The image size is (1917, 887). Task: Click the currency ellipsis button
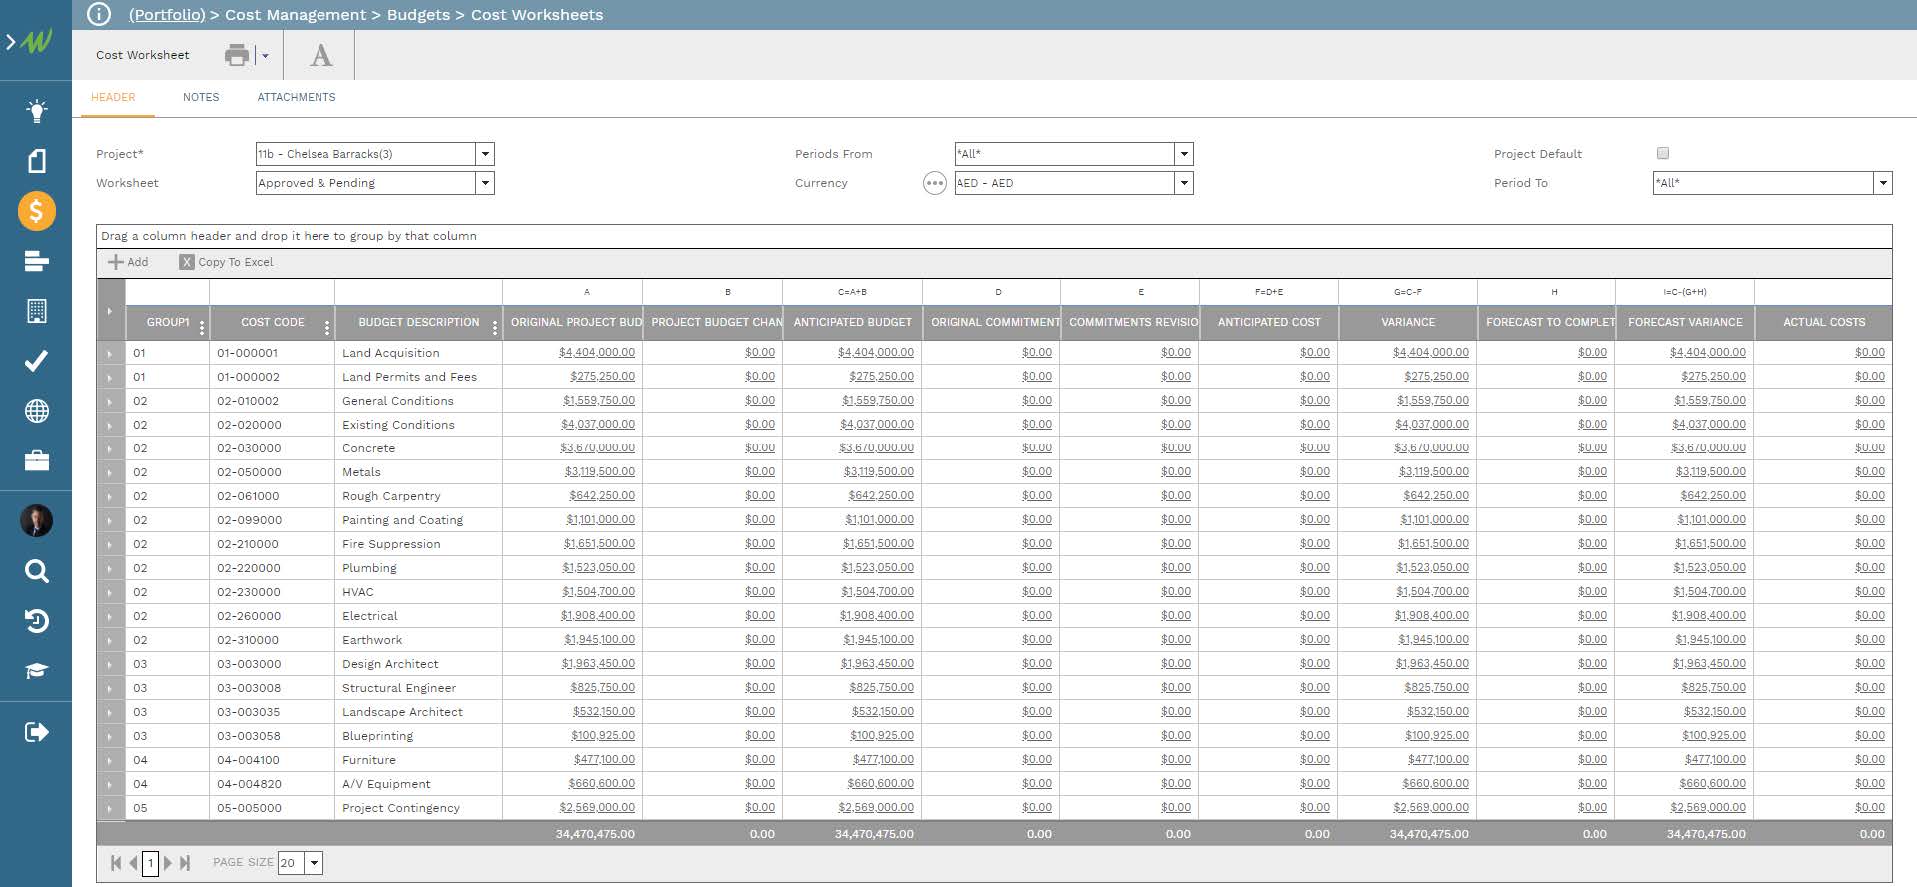[x=934, y=183]
